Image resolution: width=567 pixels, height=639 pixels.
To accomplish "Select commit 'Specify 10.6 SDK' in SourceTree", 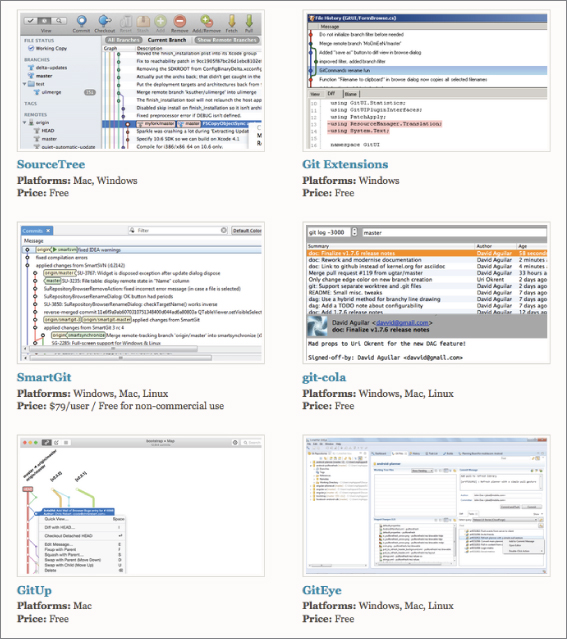I will point(188,139).
